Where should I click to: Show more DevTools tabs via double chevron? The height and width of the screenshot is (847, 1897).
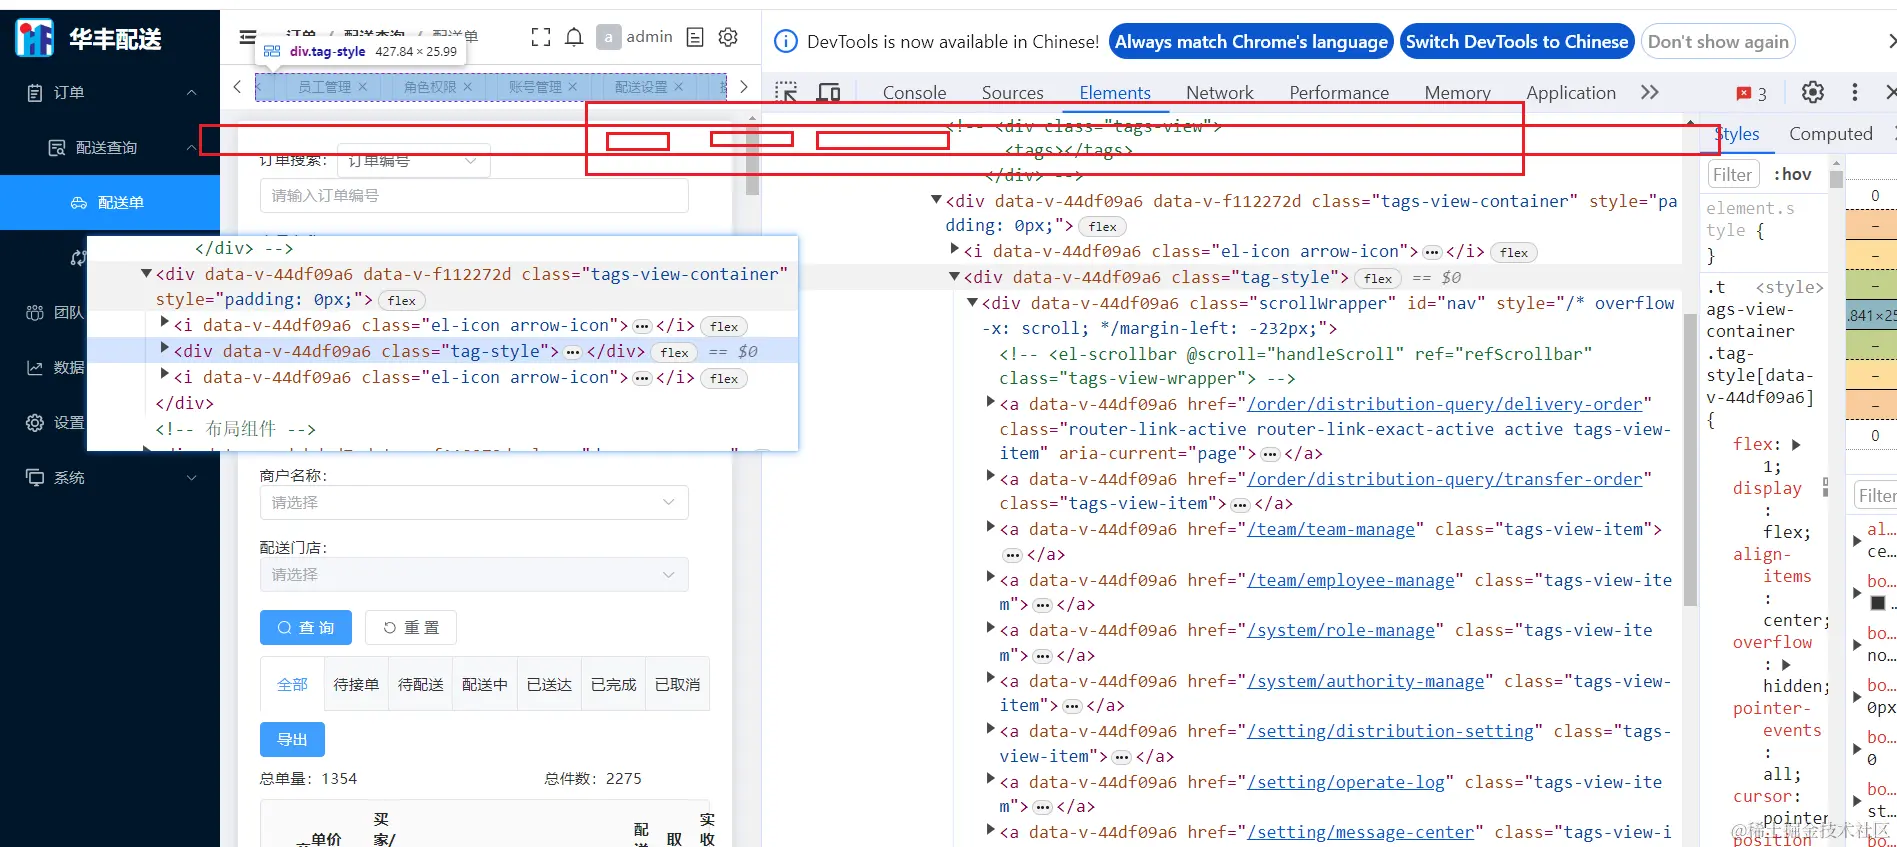1650,92
